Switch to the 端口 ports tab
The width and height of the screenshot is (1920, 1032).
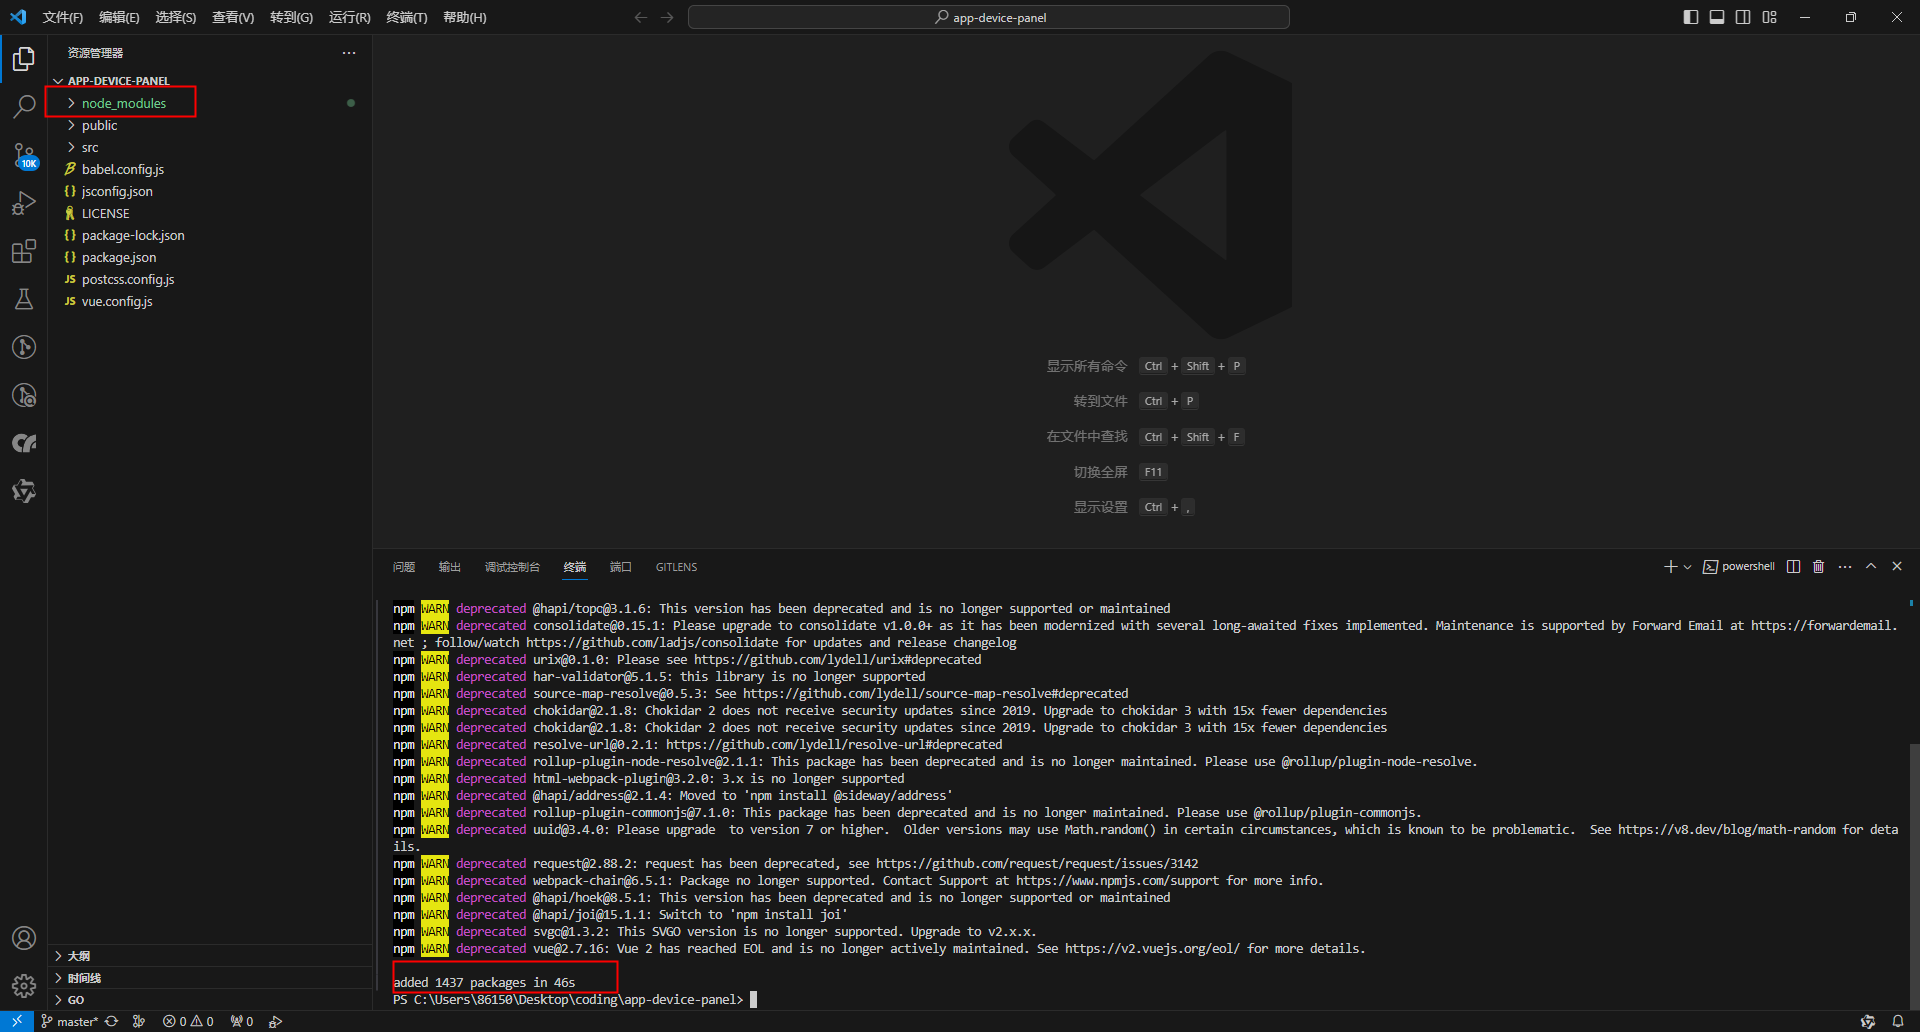point(621,567)
